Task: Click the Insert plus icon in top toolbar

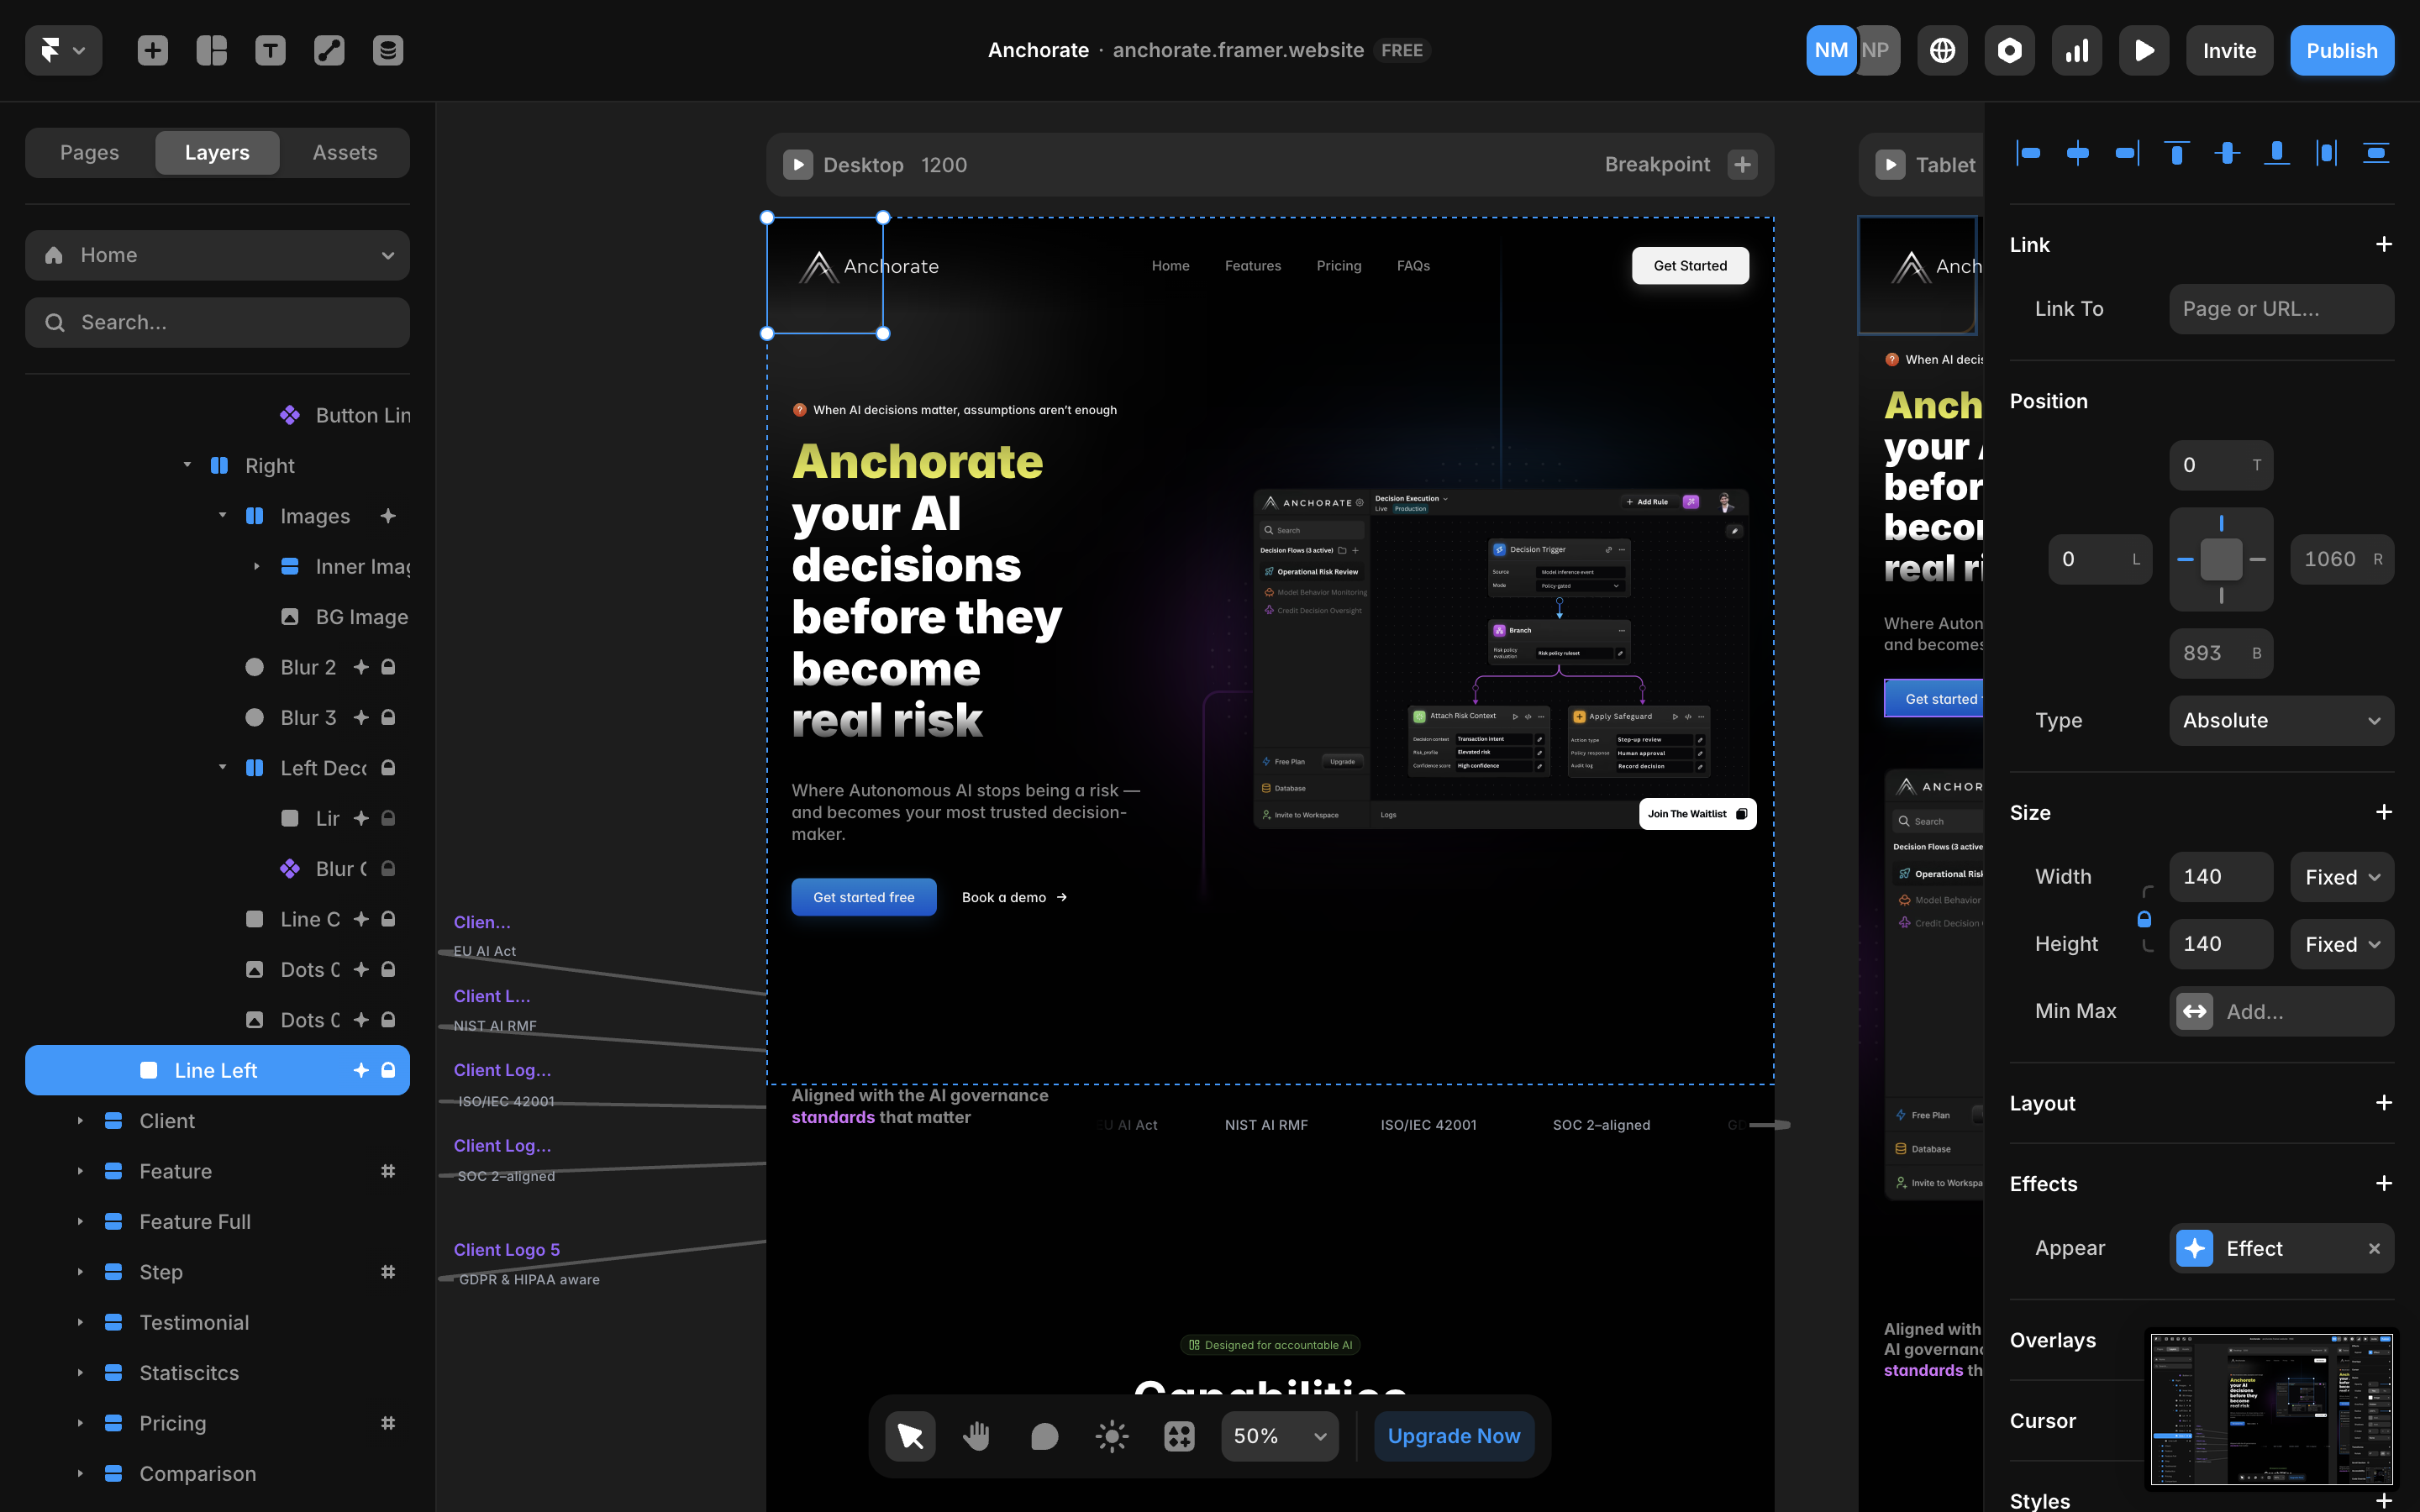Action: click(x=152, y=50)
